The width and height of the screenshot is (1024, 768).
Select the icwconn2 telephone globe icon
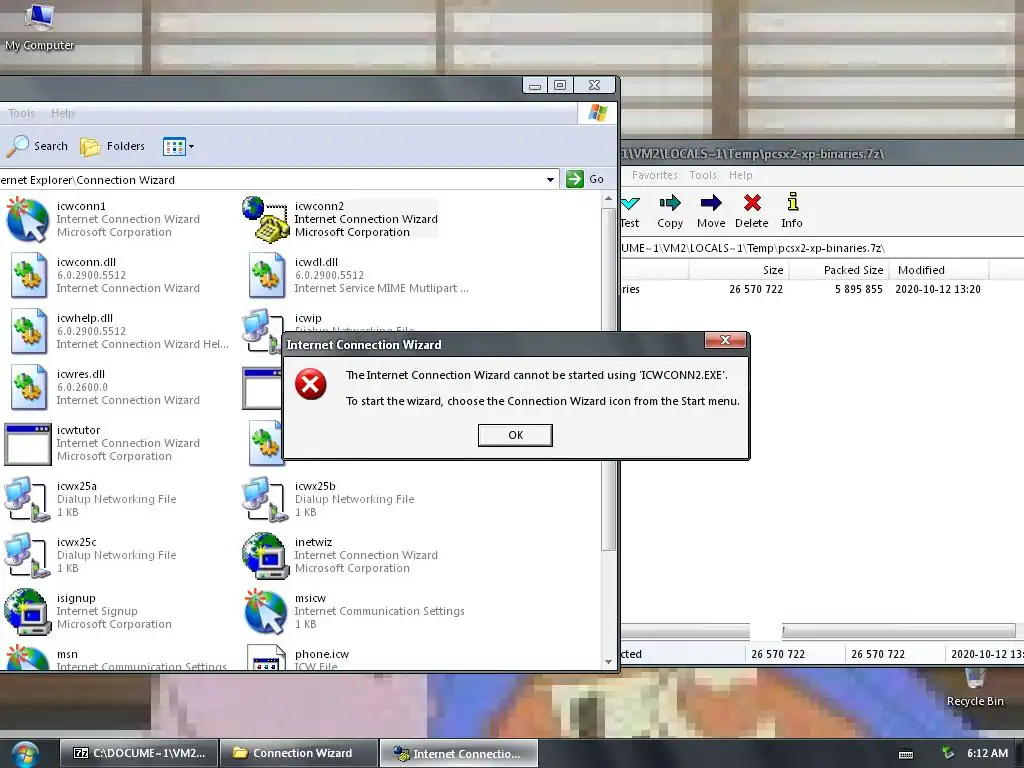pyautogui.click(x=265, y=219)
